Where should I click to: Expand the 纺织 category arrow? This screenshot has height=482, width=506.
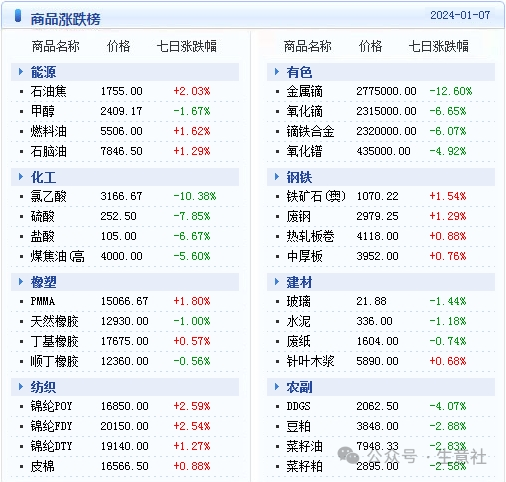[x=21, y=387]
